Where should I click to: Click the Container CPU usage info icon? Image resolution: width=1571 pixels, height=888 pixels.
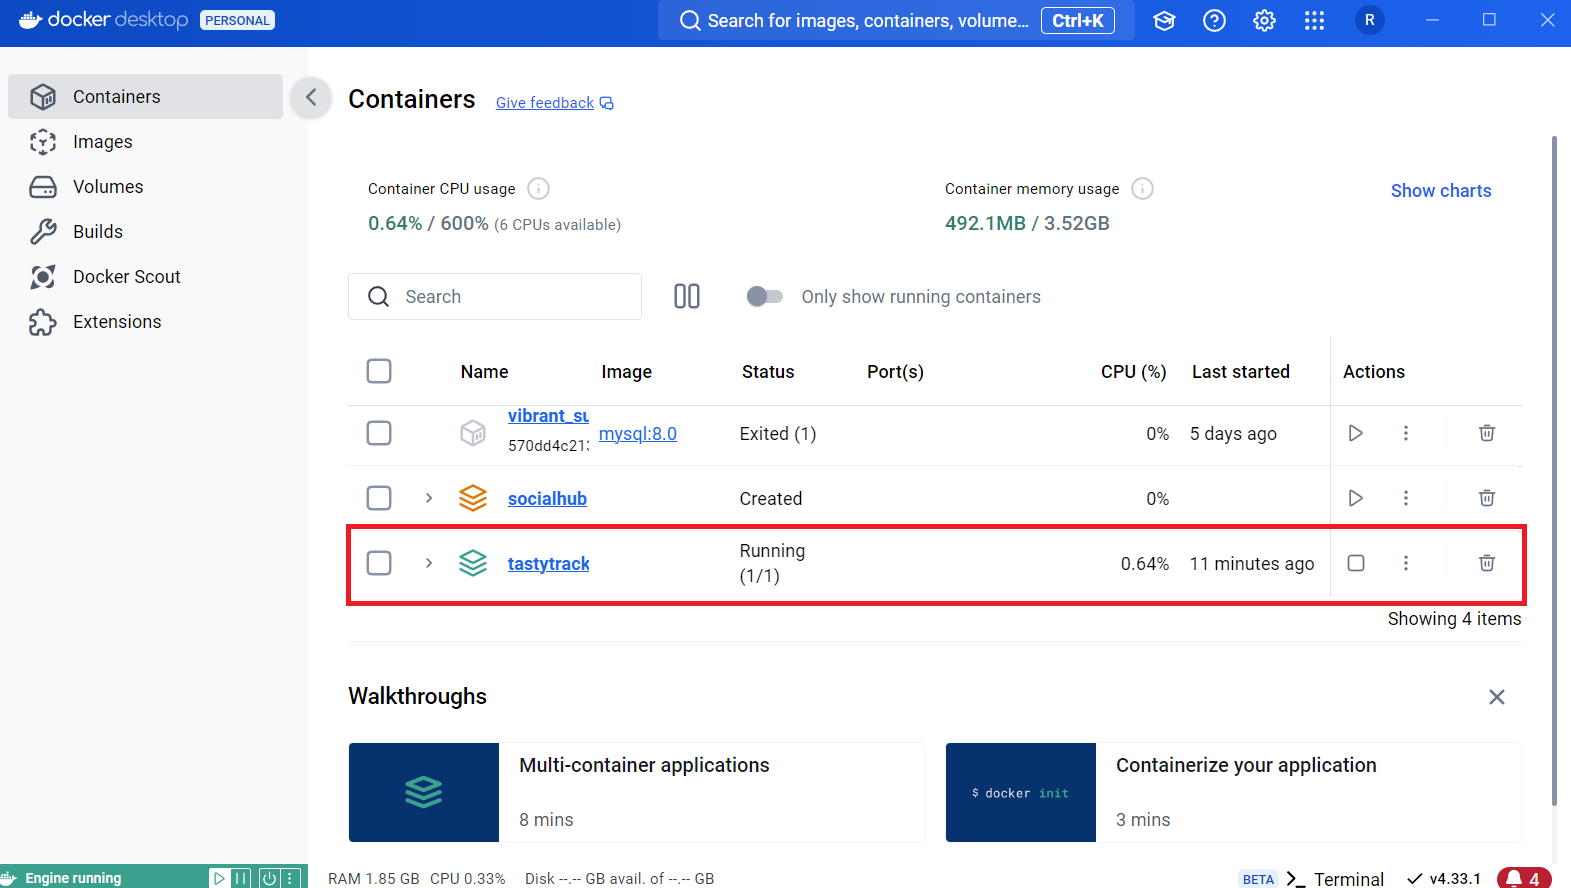tap(538, 188)
